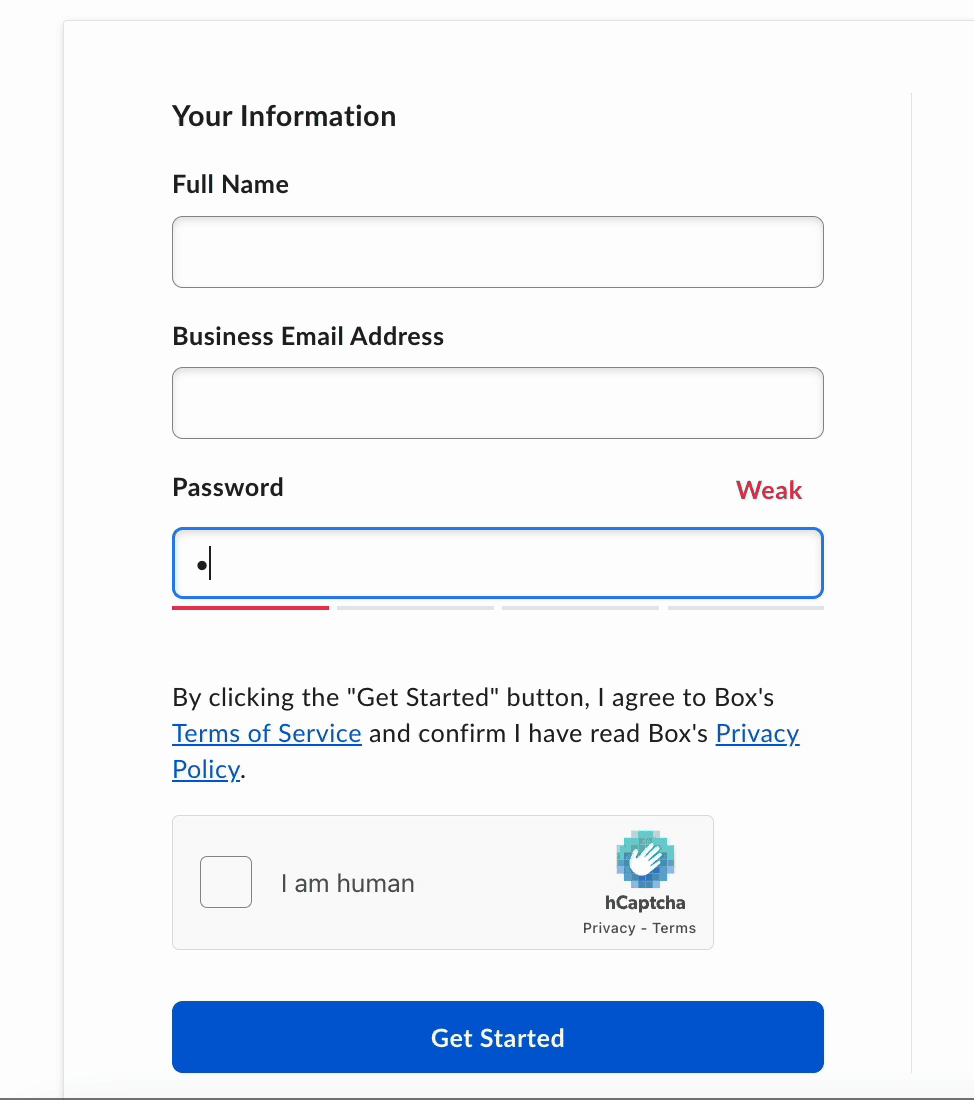The width and height of the screenshot is (974, 1100).
Task: Focus the Full Name input field
Action: (x=498, y=252)
